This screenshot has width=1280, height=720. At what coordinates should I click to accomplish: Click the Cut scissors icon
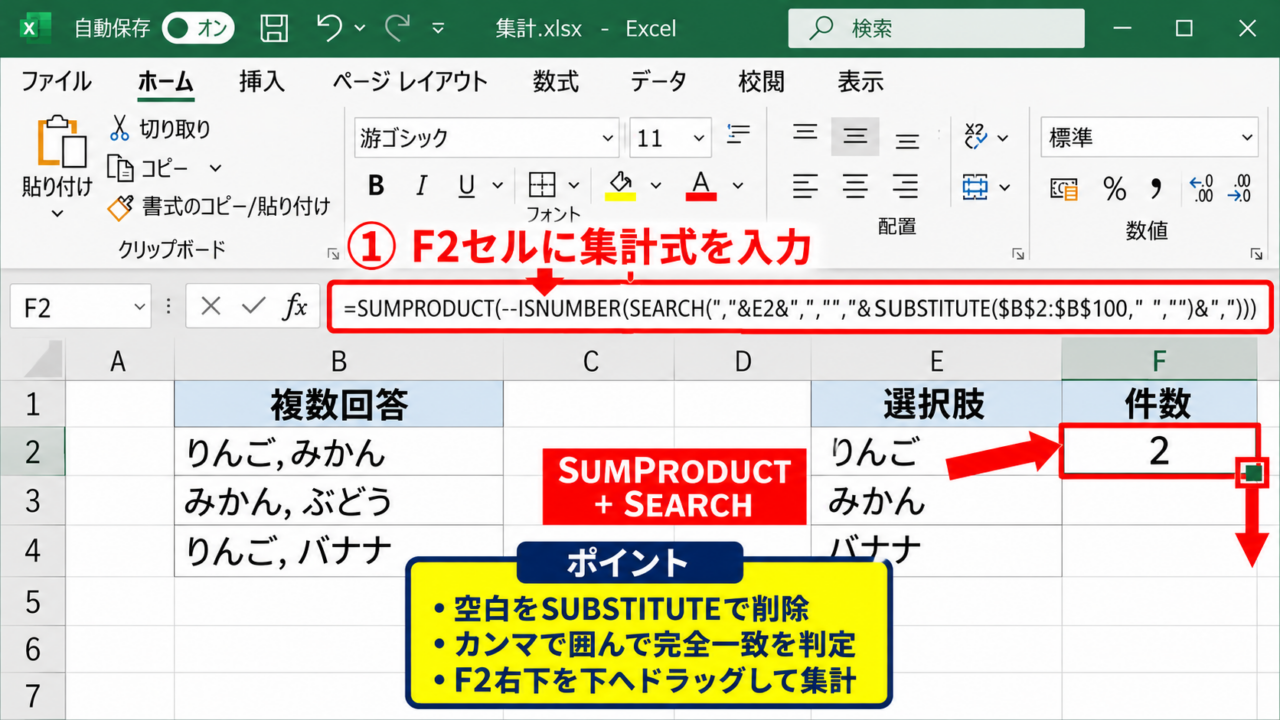pyautogui.click(x=120, y=128)
